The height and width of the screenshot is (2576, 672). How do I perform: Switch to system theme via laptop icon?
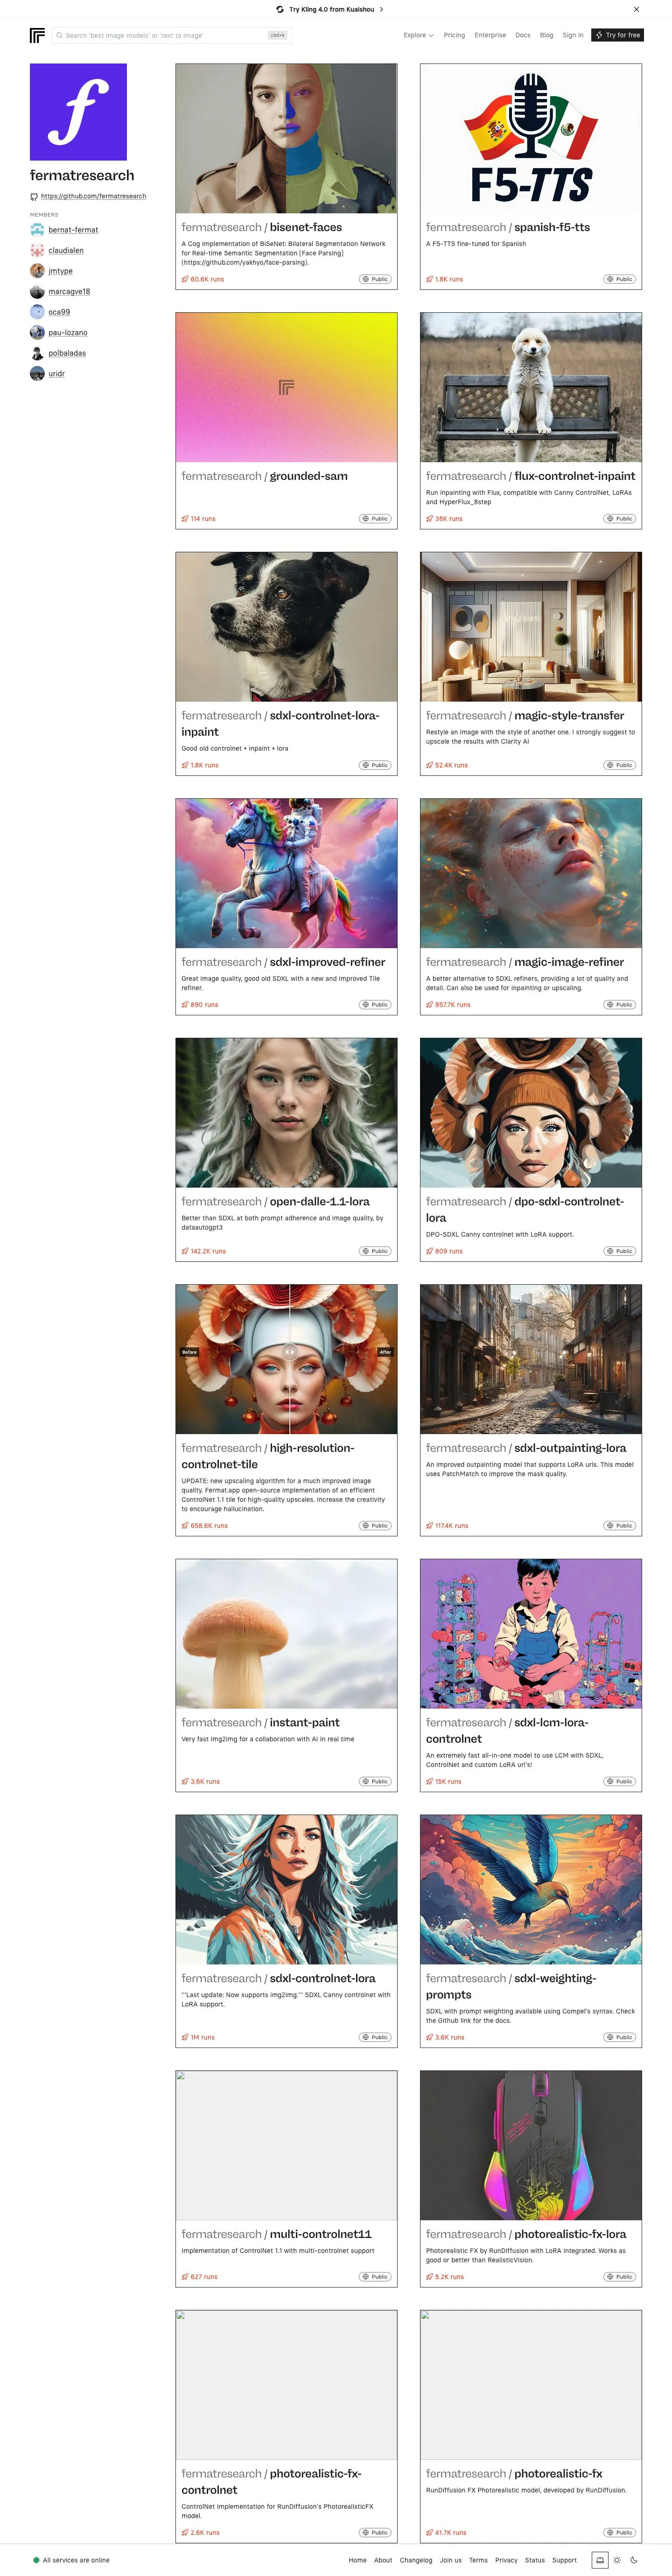(600, 2560)
